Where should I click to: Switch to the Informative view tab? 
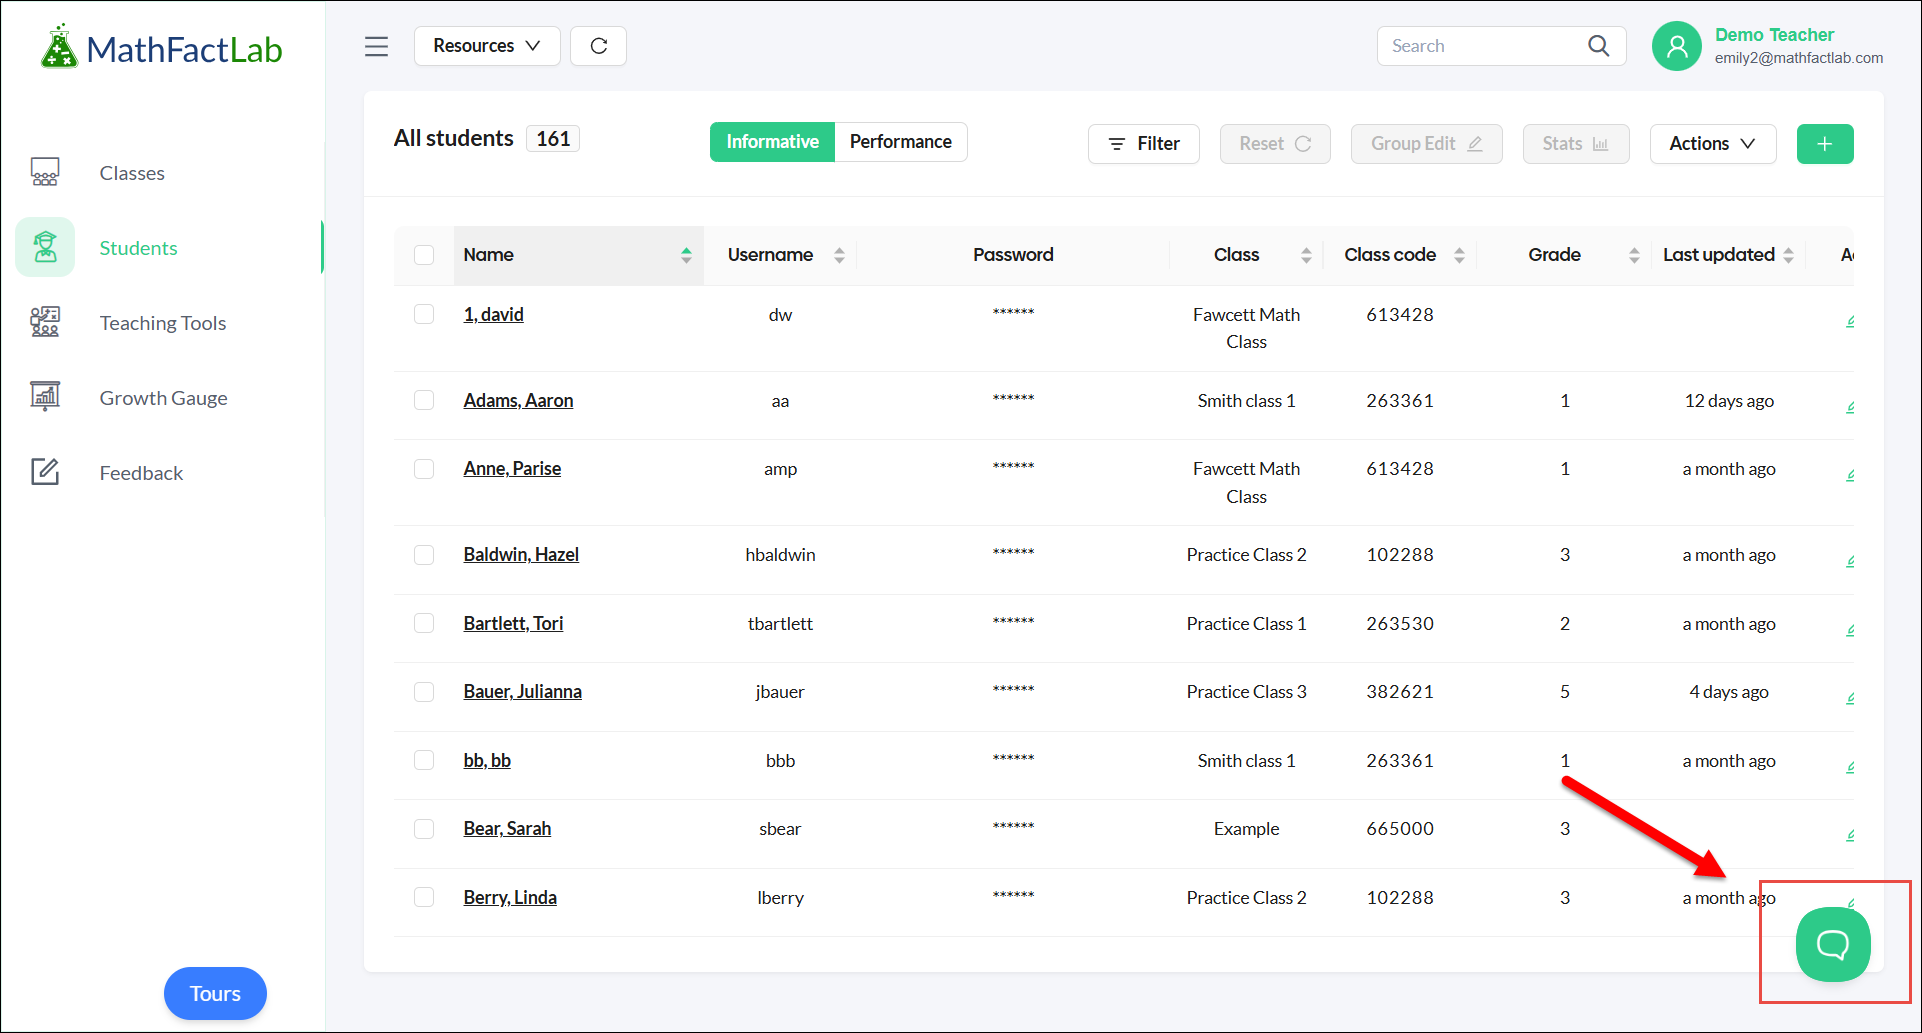point(772,142)
